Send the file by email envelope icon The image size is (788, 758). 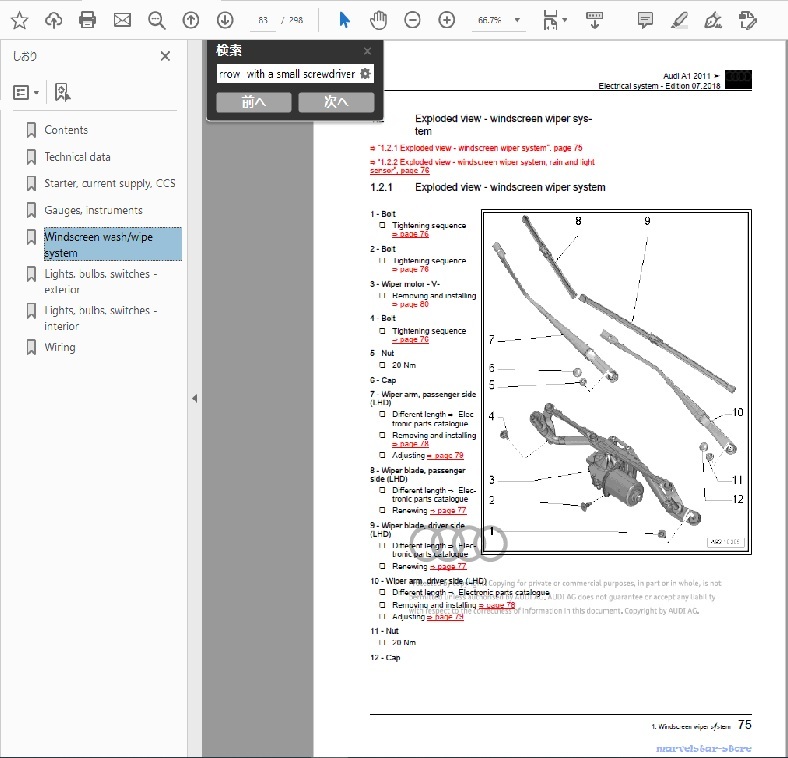coord(122,20)
